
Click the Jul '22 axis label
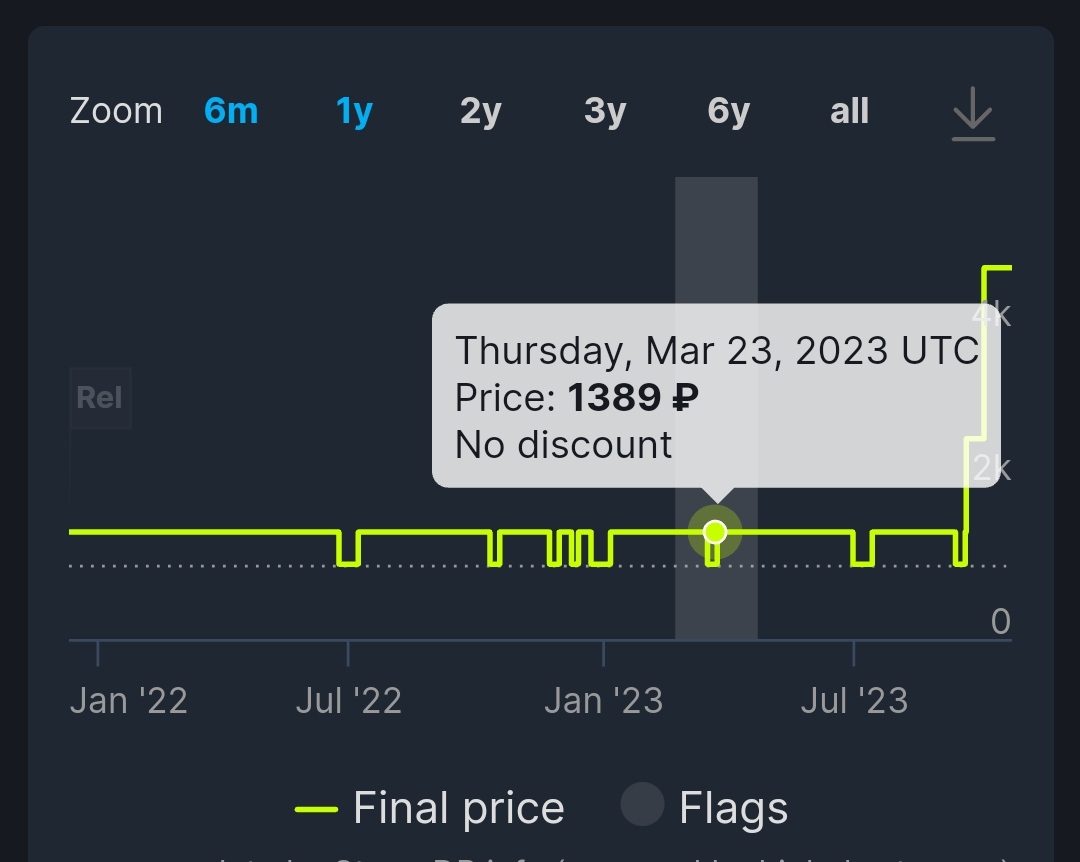click(349, 701)
